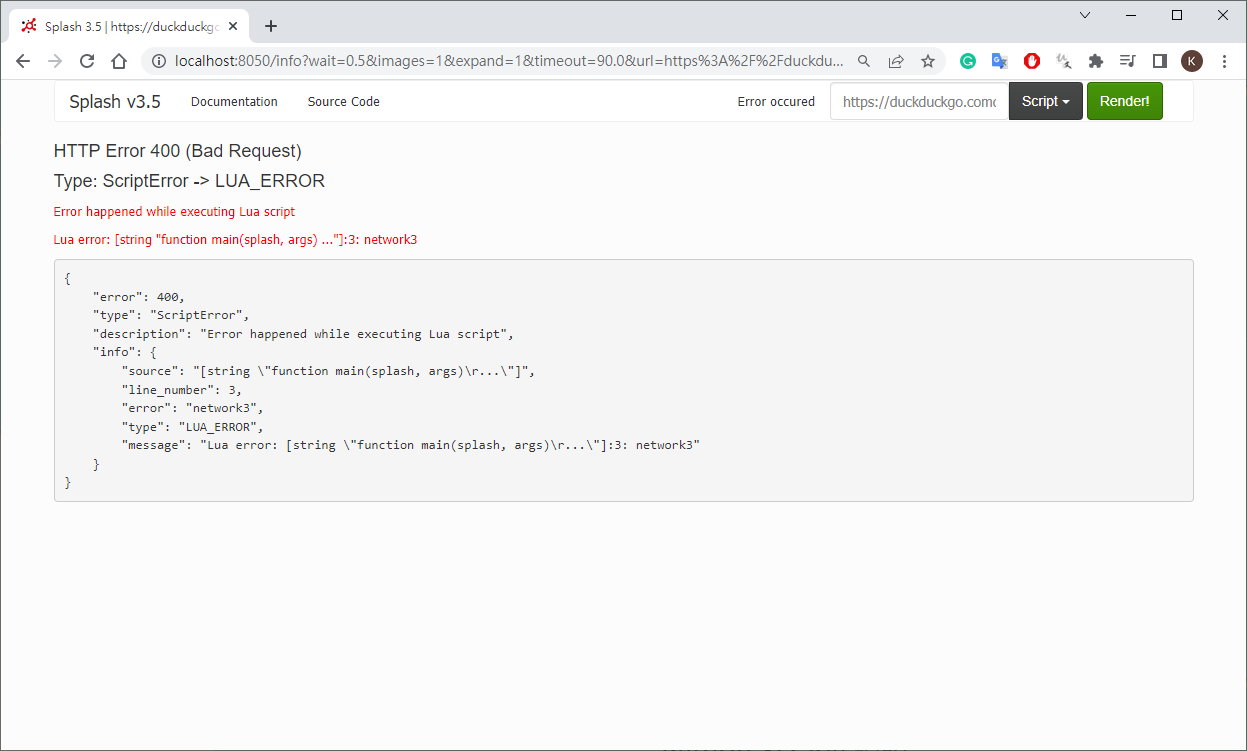Open the Documentation link in the navbar
Screen dimensions: 1247x751
tap(234, 101)
